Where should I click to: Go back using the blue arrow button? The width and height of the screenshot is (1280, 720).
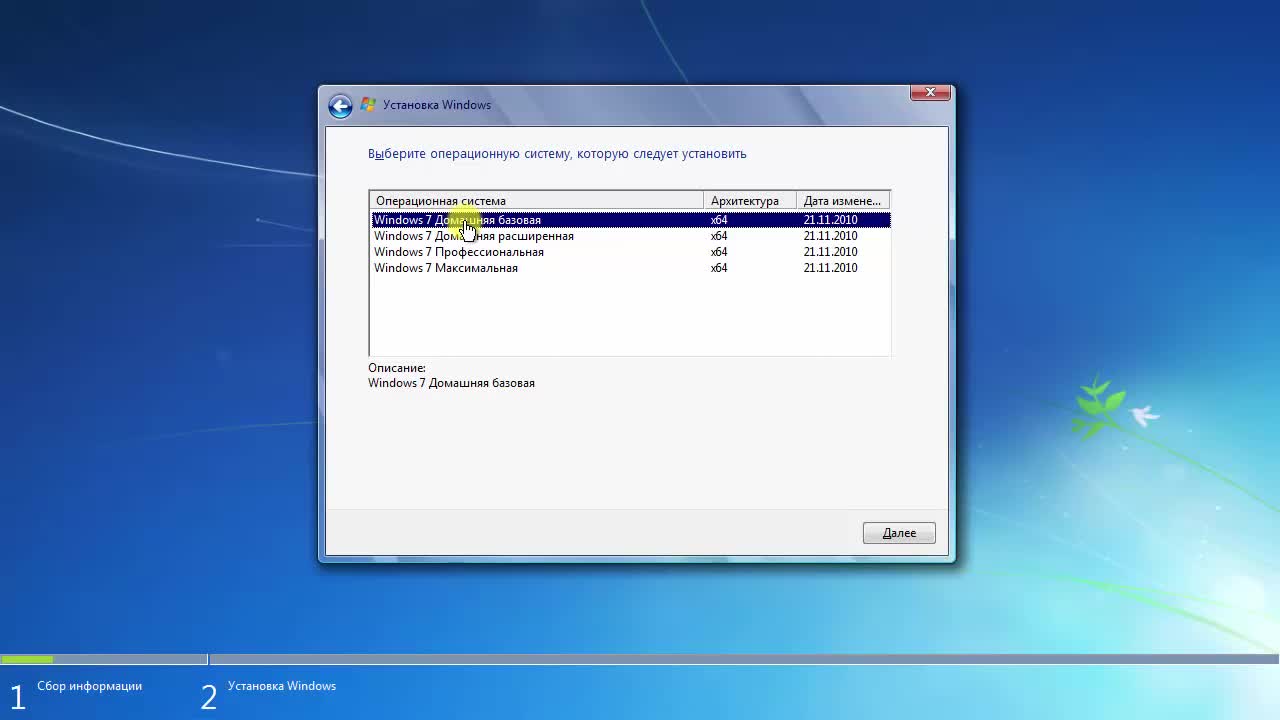tap(340, 106)
